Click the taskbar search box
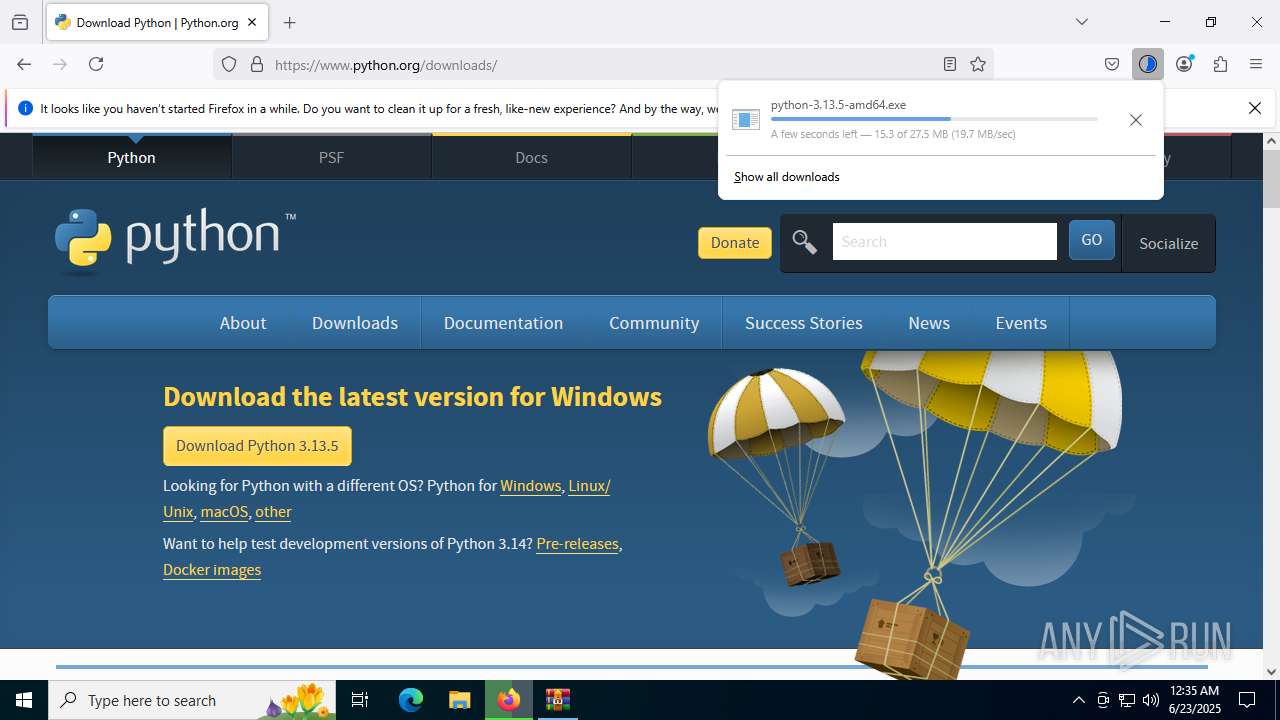Screen dimensions: 1280x720 [x=192, y=700]
